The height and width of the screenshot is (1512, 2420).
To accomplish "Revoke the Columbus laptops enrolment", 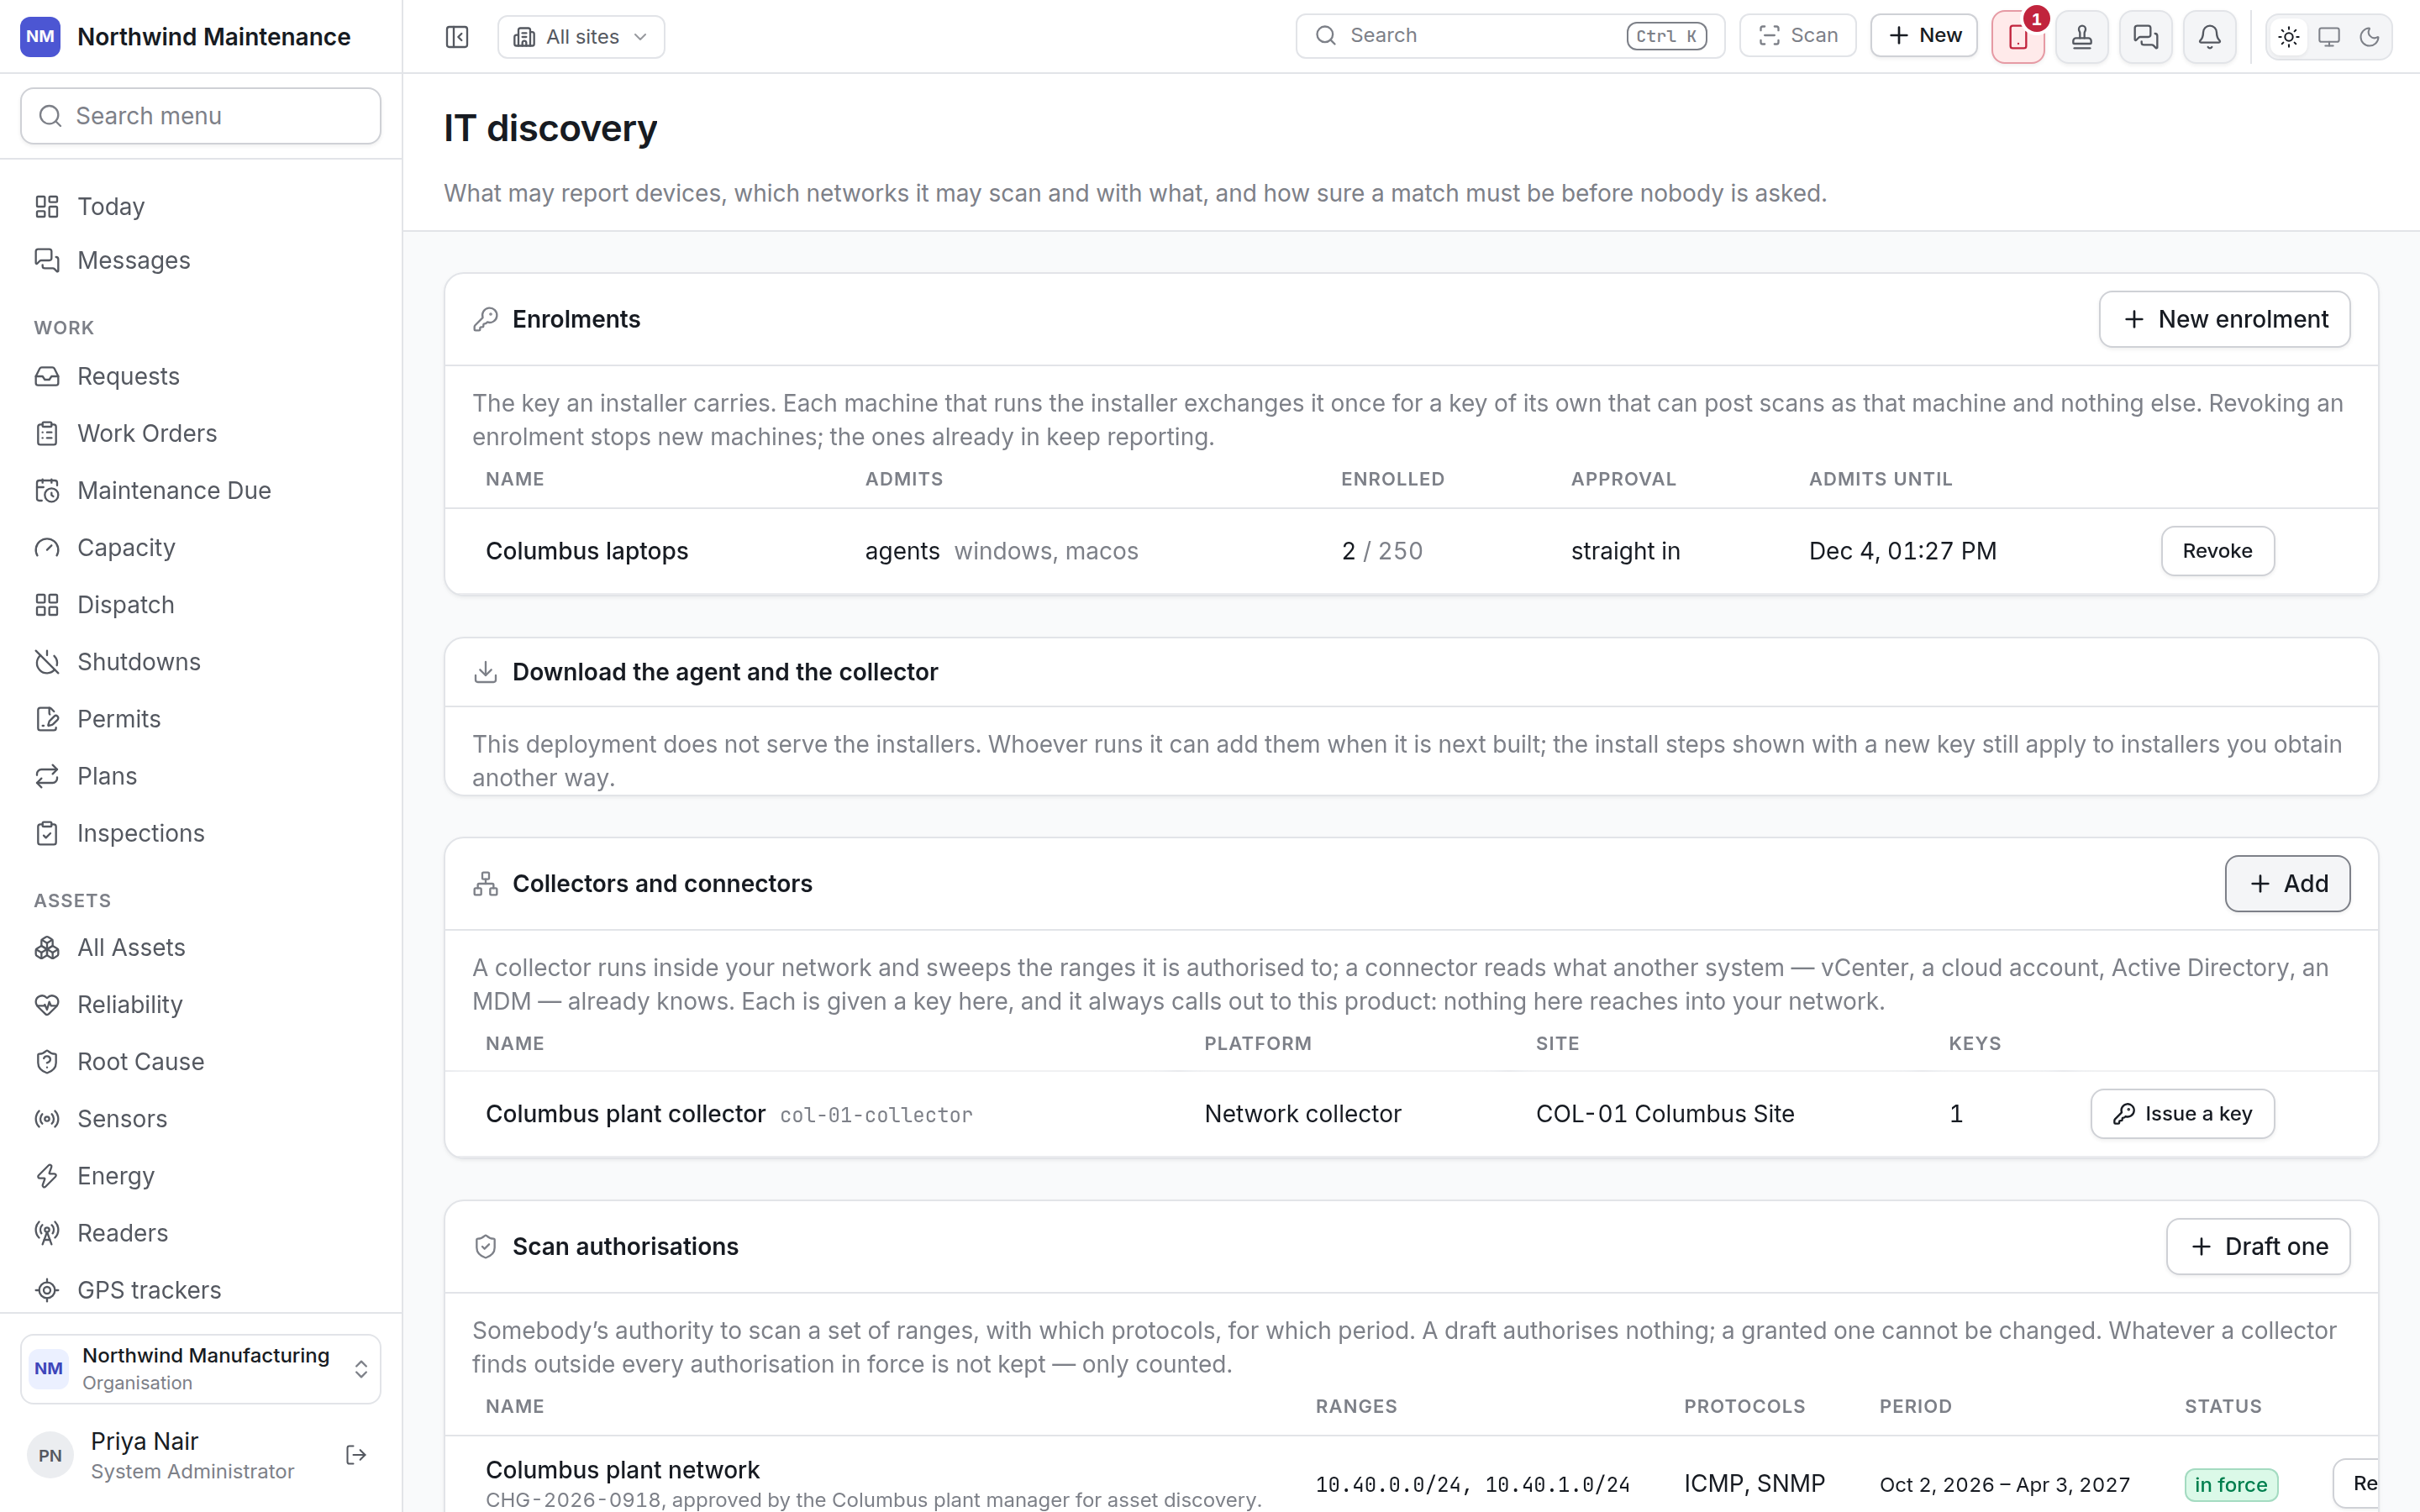I will click(2217, 551).
